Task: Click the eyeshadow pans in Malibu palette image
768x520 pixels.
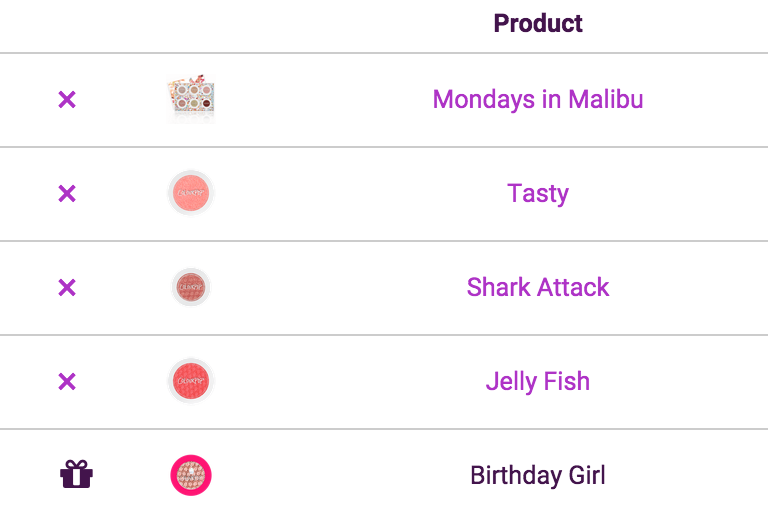Action: click(x=194, y=96)
